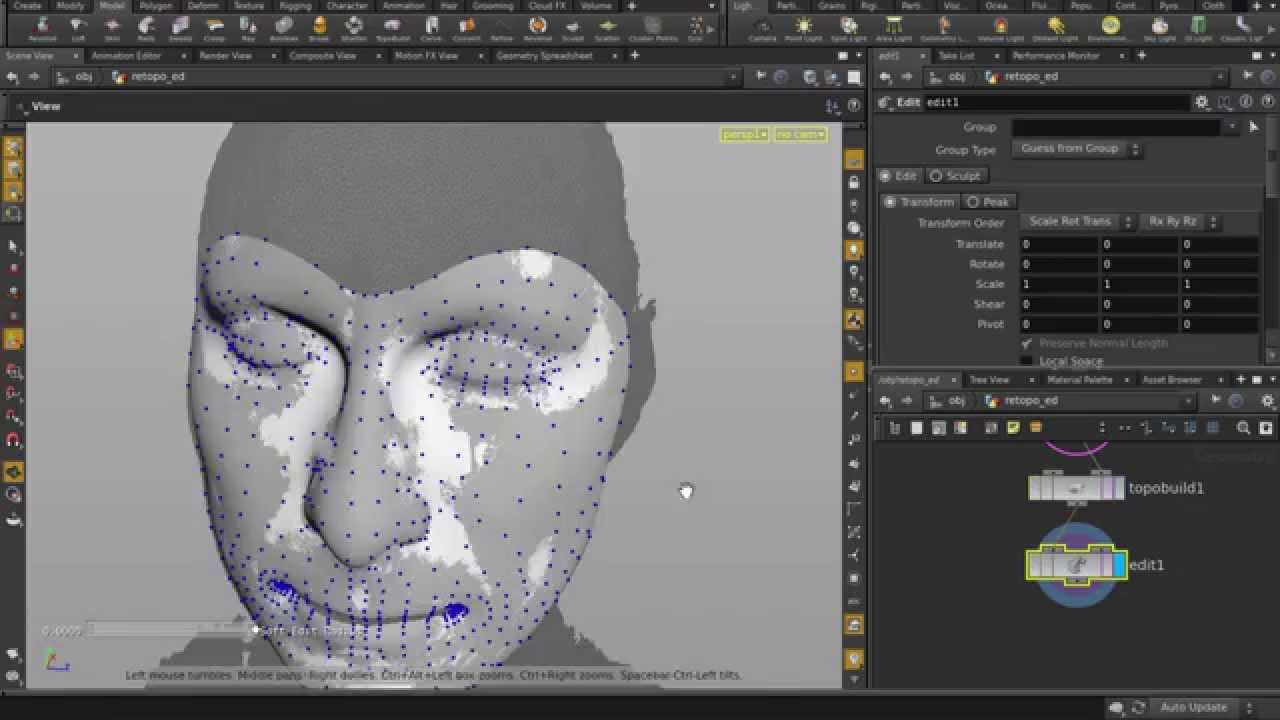Switch to the Composite View tab
The width and height of the screenshot is (1280, 720).
tap(323, 56)
